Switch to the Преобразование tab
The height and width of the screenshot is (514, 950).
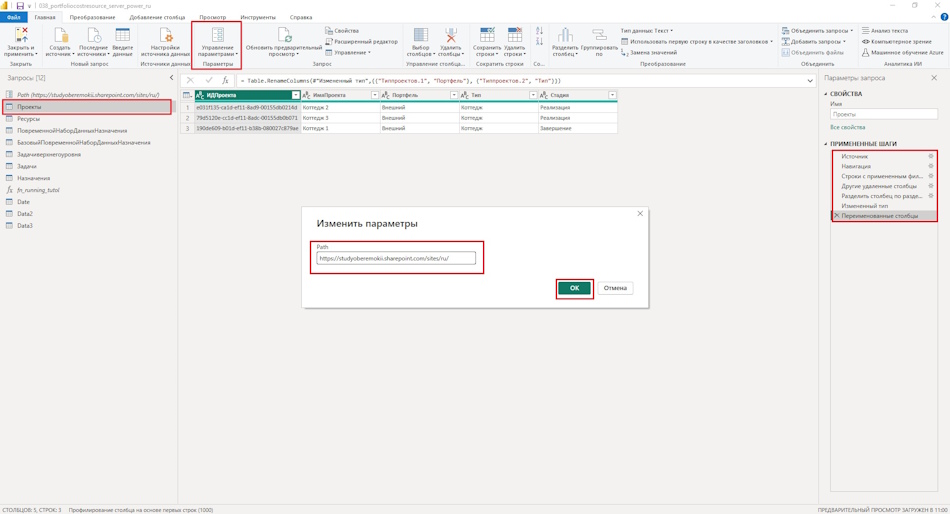tap(92, 18)
